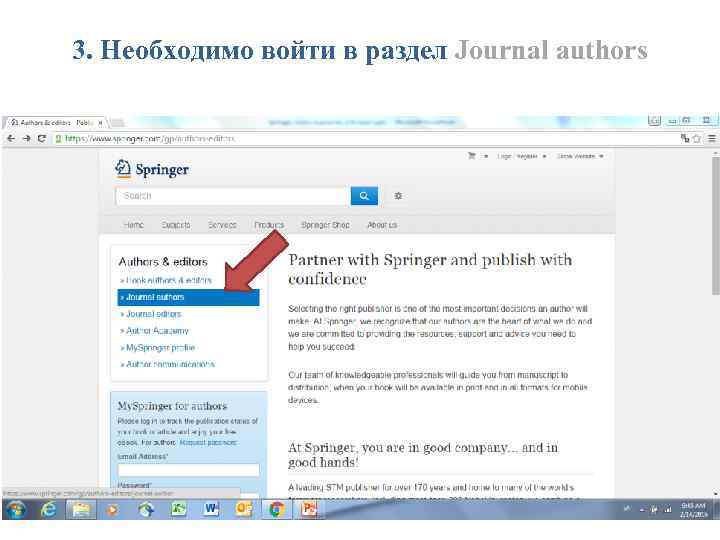Switch to the Chrome taskbar icon
This screenshot has height=540, width=720.
tap(276, 510)
